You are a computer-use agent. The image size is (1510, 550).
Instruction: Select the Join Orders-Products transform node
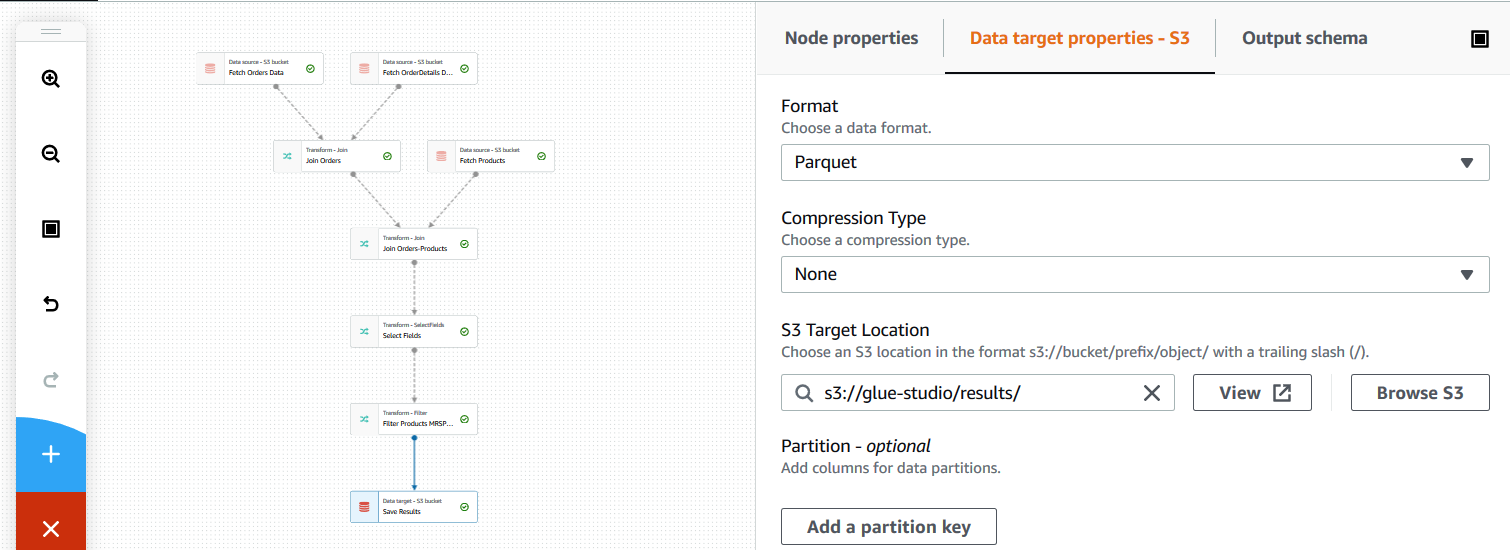[414, 244]
